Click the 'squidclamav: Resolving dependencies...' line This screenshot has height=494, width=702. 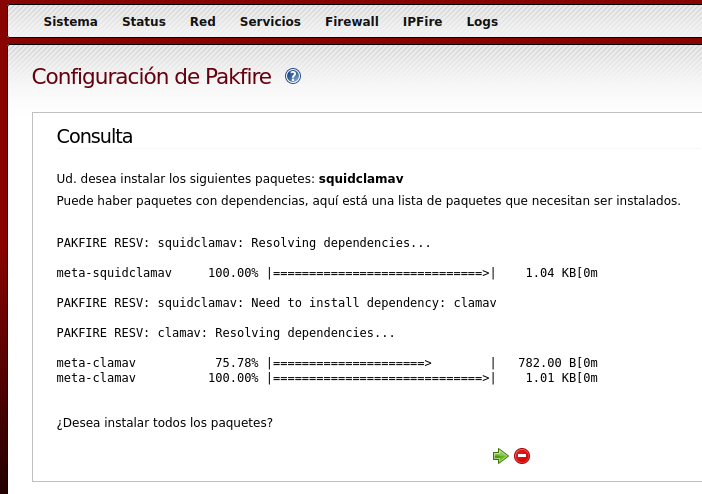tap(244, 243)
